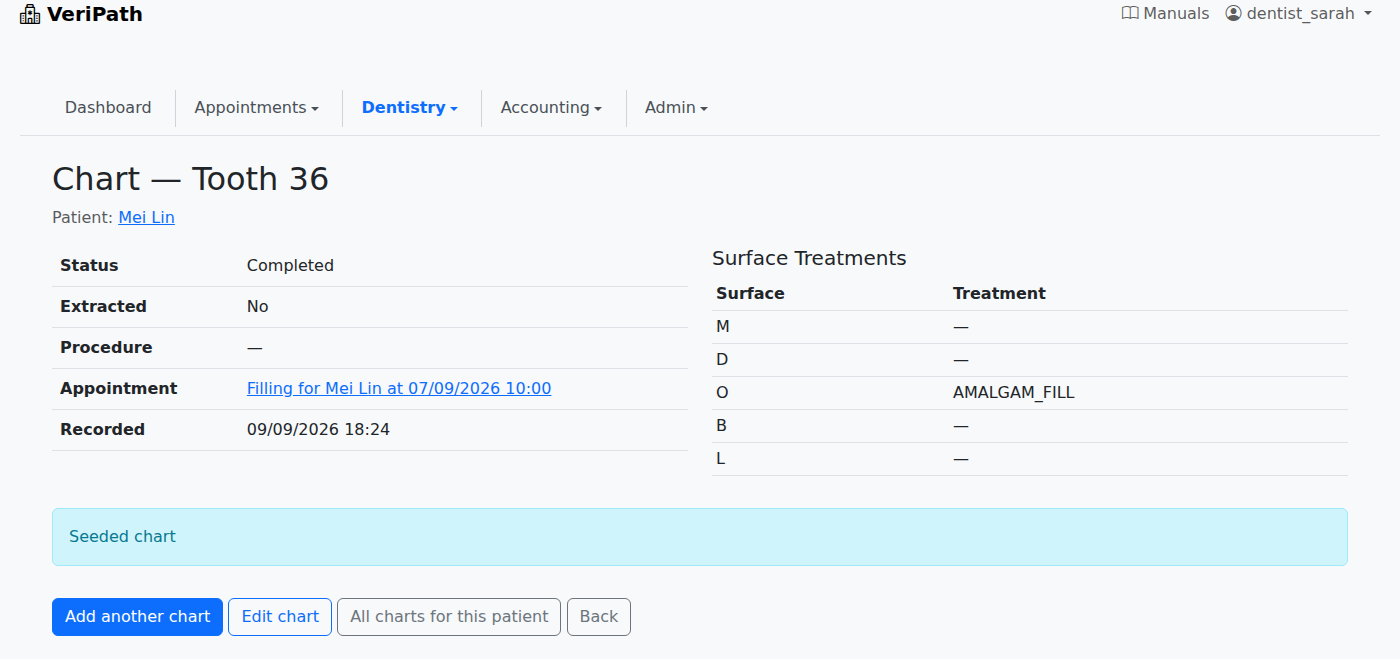Image resolution: width=1400 pixels, height=659 pixels.
Task: Click surface B row label
Action: coord(721,426)
